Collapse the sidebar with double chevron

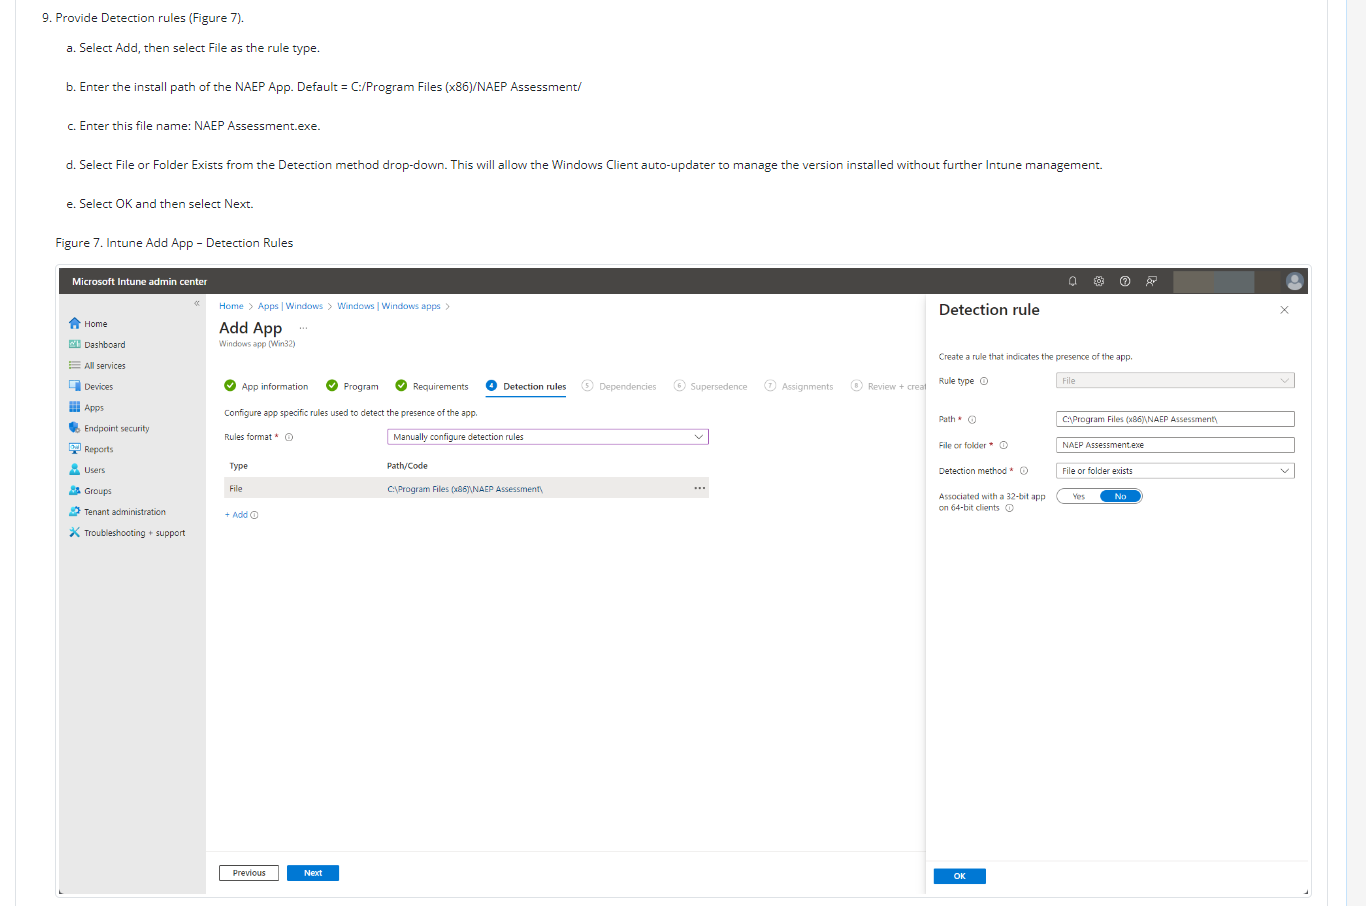tap(197, 303)
